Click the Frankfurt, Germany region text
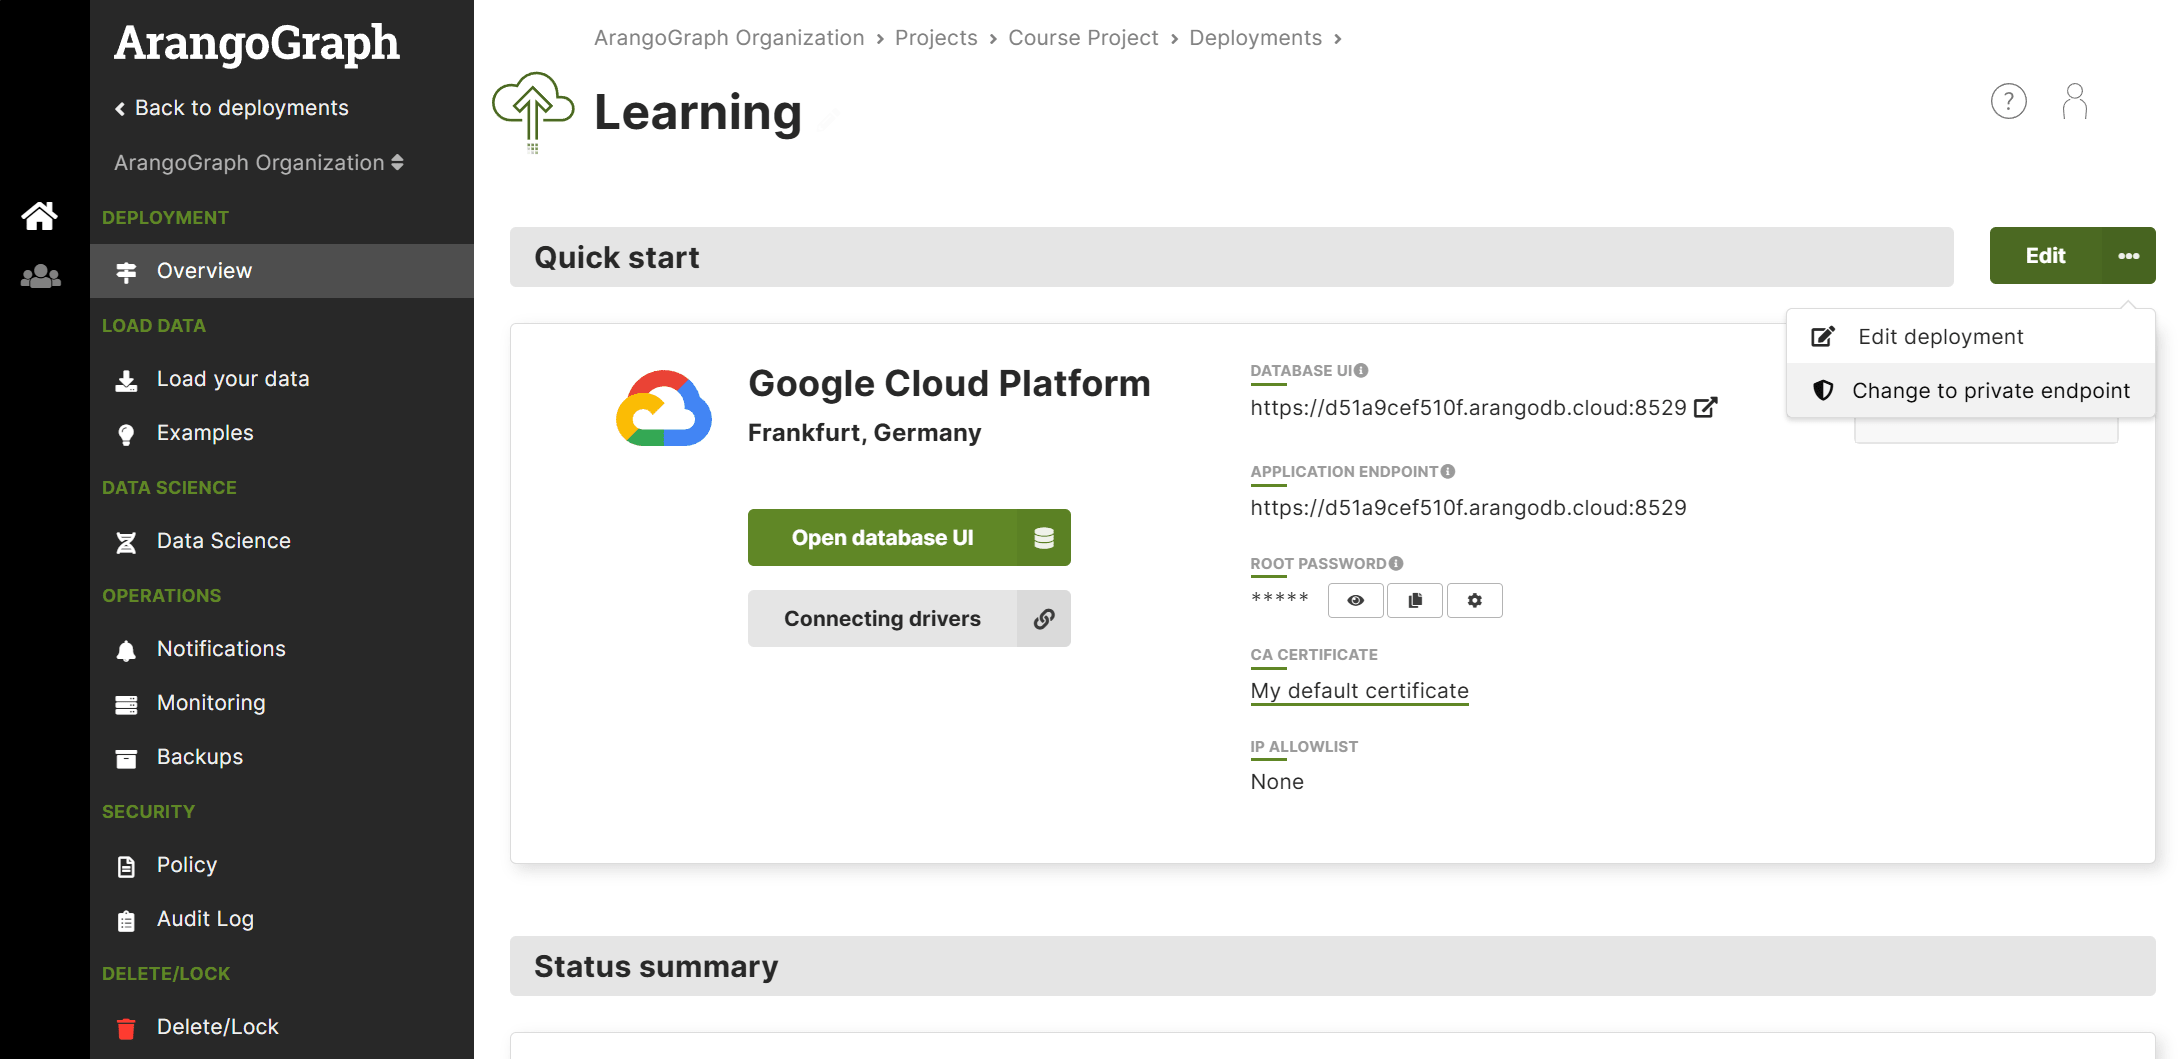Image resolution: width=2182 pixels, height=1059 pixels. 865,433
